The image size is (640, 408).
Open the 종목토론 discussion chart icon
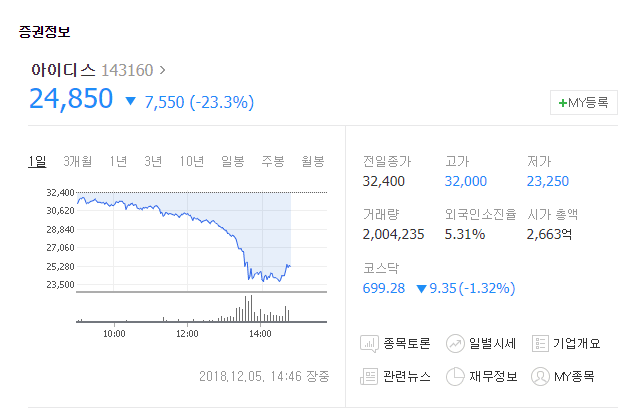[x=369, y=344]
